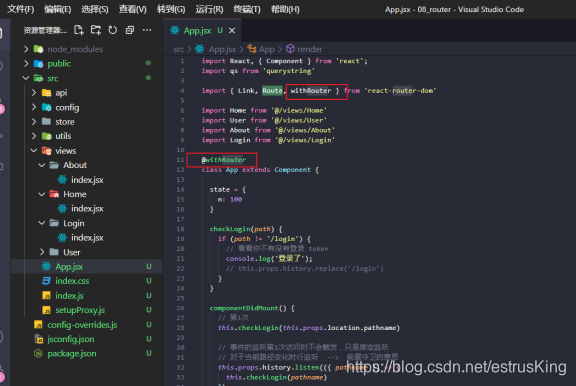
Task: Open index.css in the file tree
Action: pos(72,281)
